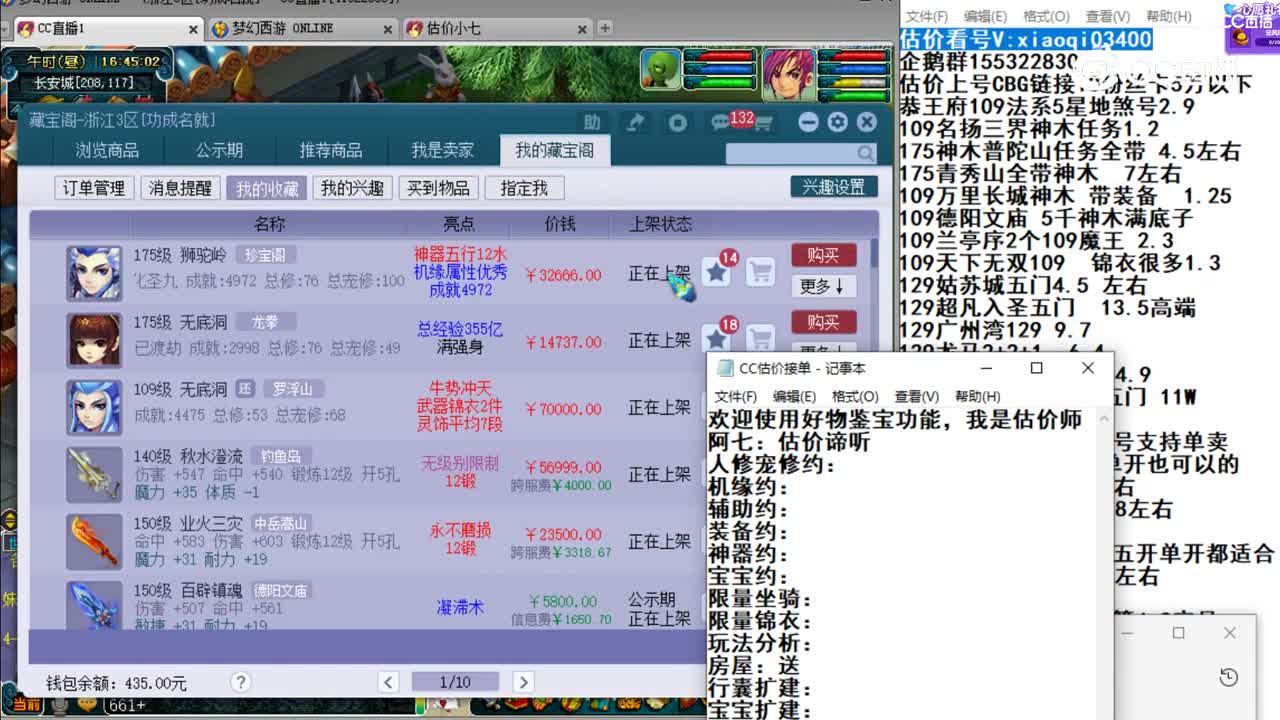Open new browser tab with plus button
This screenshot has height=720, width=1280.
pyautogui.click(x=604, y=28)
